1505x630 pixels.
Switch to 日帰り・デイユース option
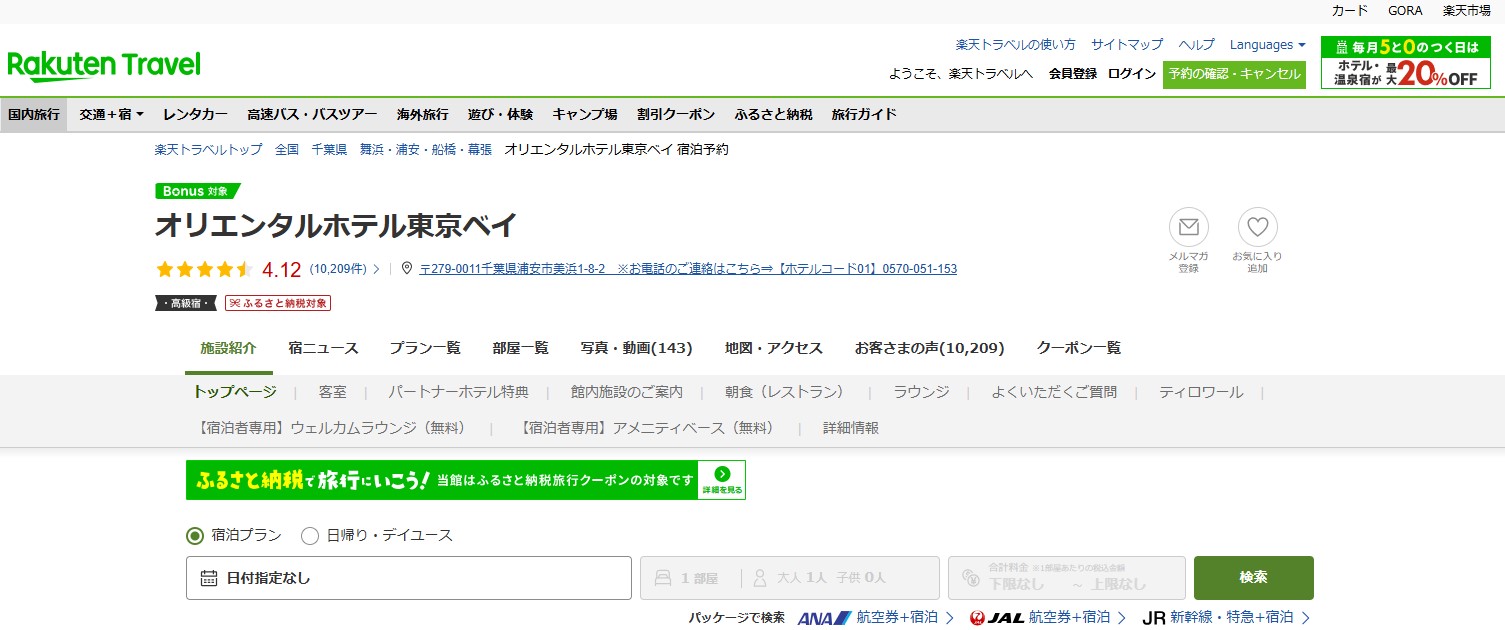310,536
